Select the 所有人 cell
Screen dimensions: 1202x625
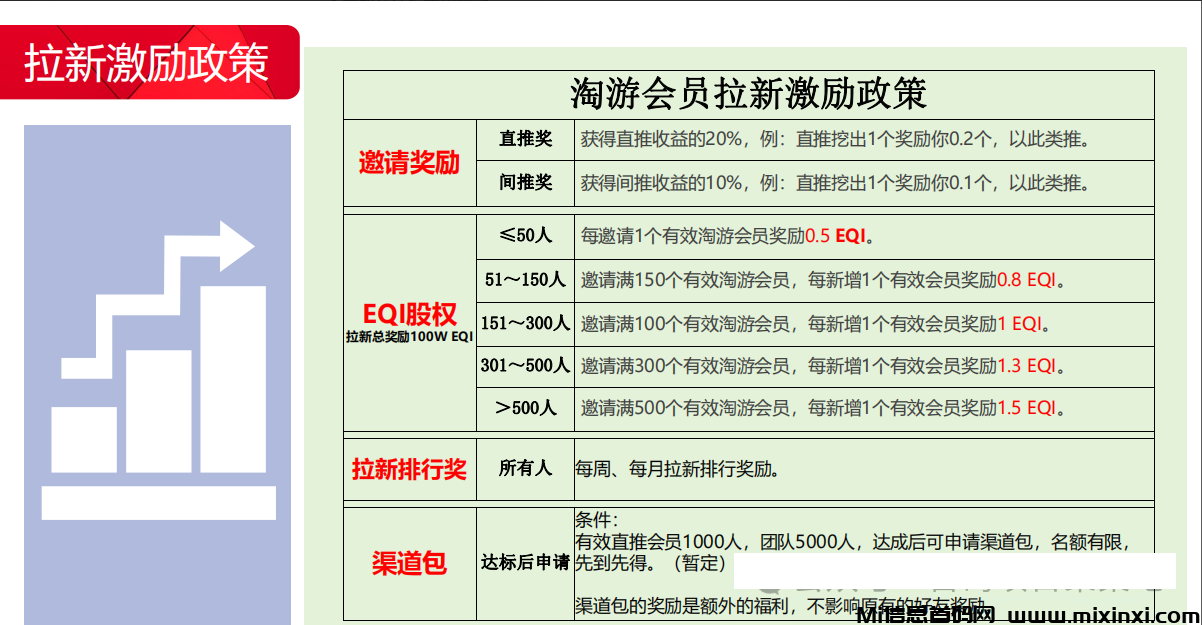click(x=525, y=468)
